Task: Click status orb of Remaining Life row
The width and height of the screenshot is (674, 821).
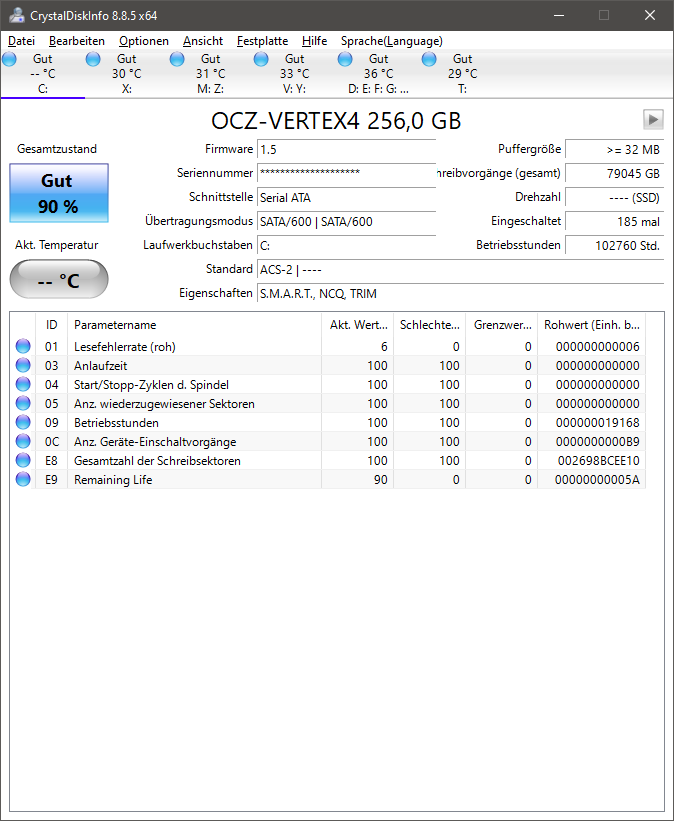Action: coord(23,479)
